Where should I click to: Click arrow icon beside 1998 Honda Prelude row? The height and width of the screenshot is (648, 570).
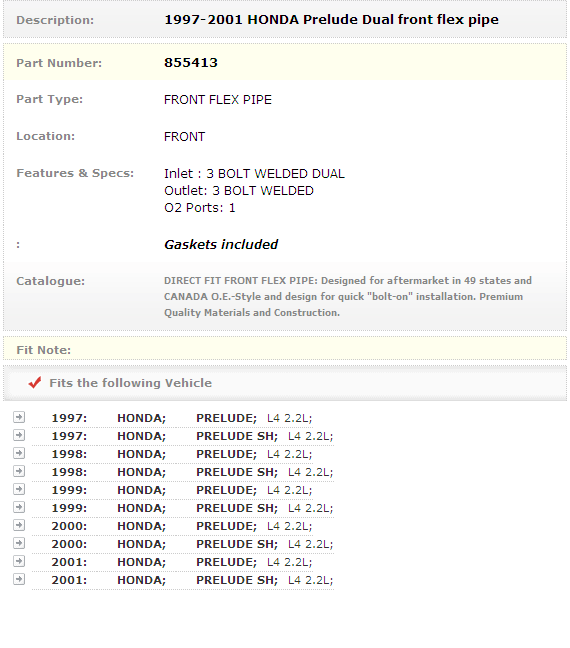coord(19,453)
